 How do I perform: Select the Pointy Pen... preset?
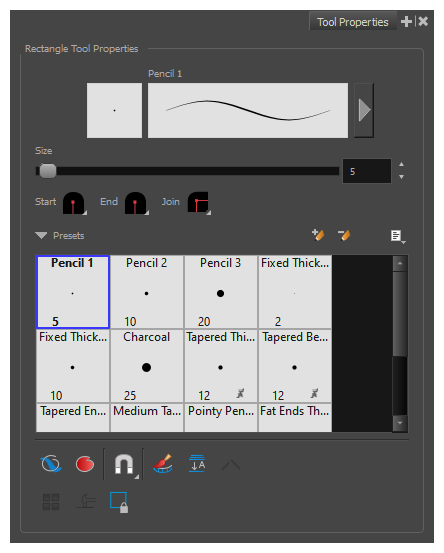coord(221,418)
